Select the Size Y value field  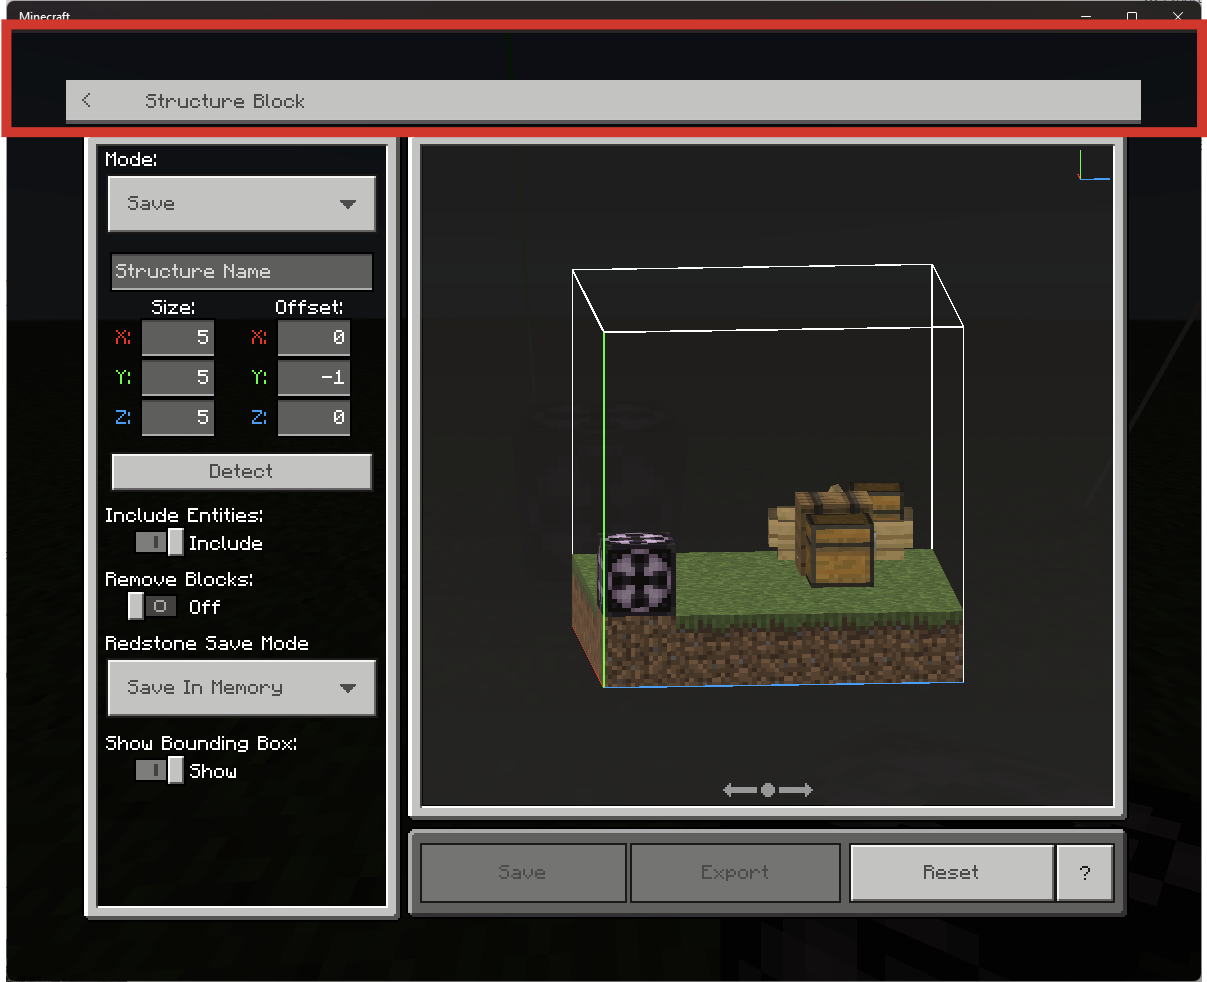coord(178,377)
